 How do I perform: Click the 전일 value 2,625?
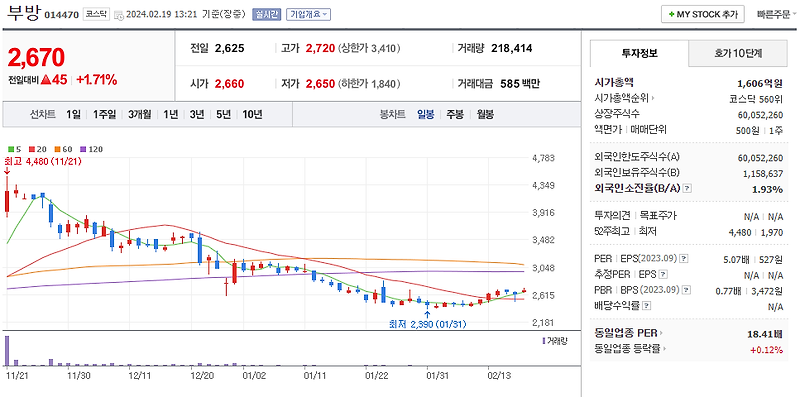click(230, 48)
